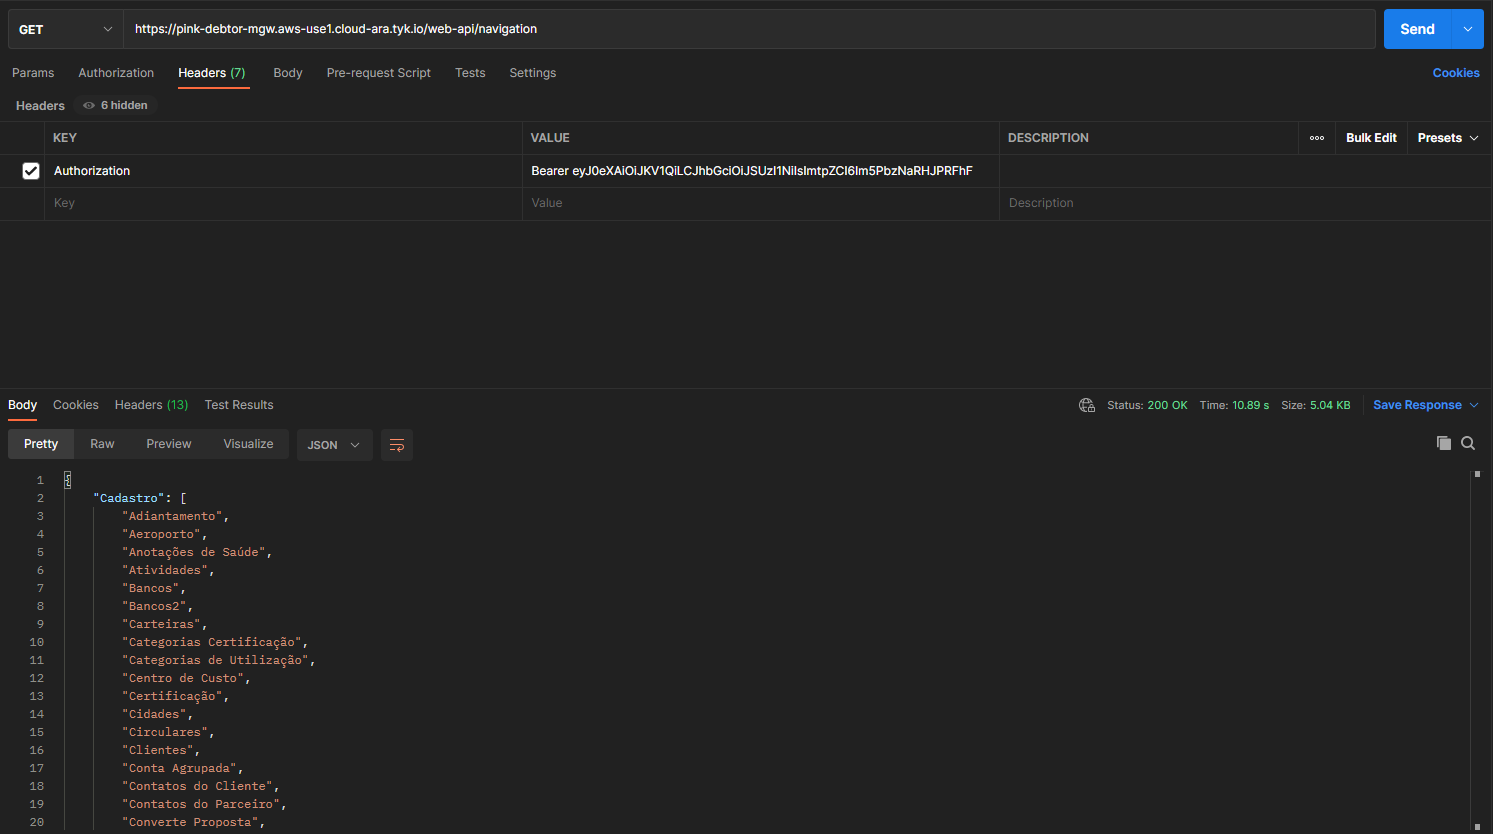Switch to Raw view of the response
The height and width of the screenshot is (834, 1493).
[101, 443]
